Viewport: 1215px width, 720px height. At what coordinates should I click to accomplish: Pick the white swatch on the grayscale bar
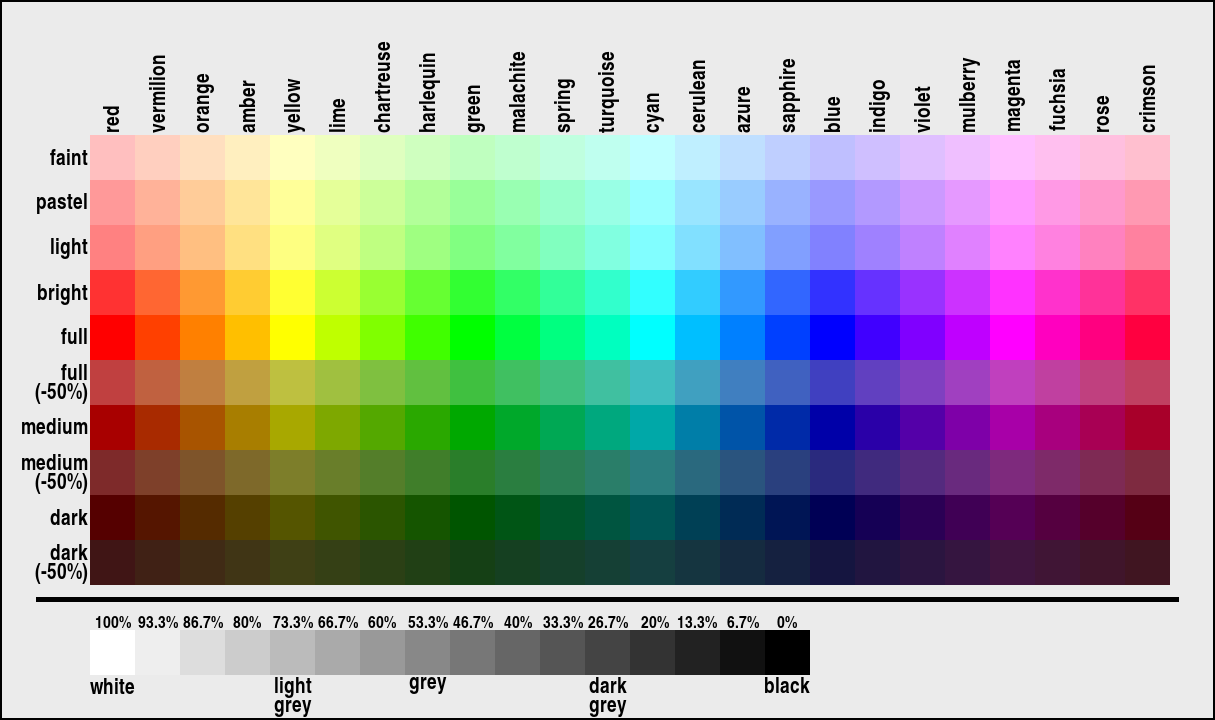click(x=113, y=650)
